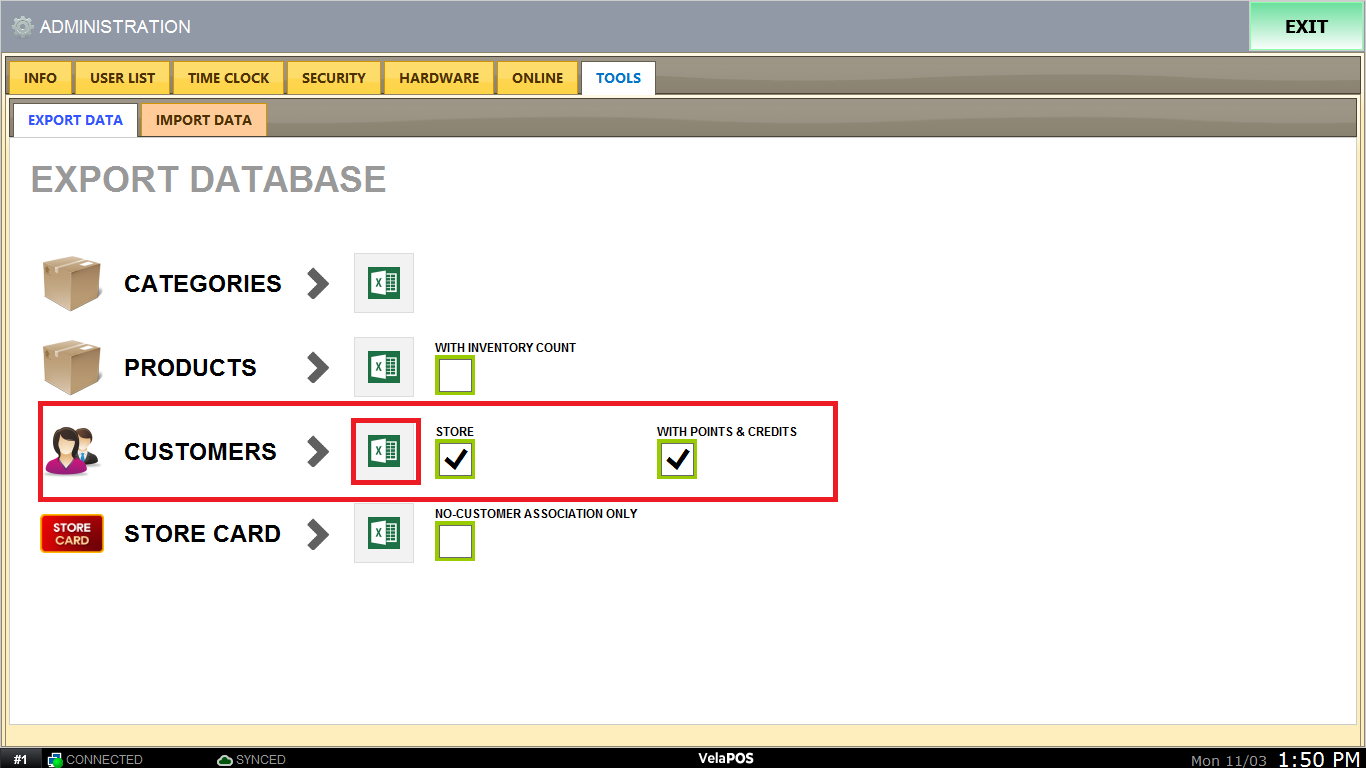
Task: Export Store Card data via Excel icon
Action: tap(384, 533)
